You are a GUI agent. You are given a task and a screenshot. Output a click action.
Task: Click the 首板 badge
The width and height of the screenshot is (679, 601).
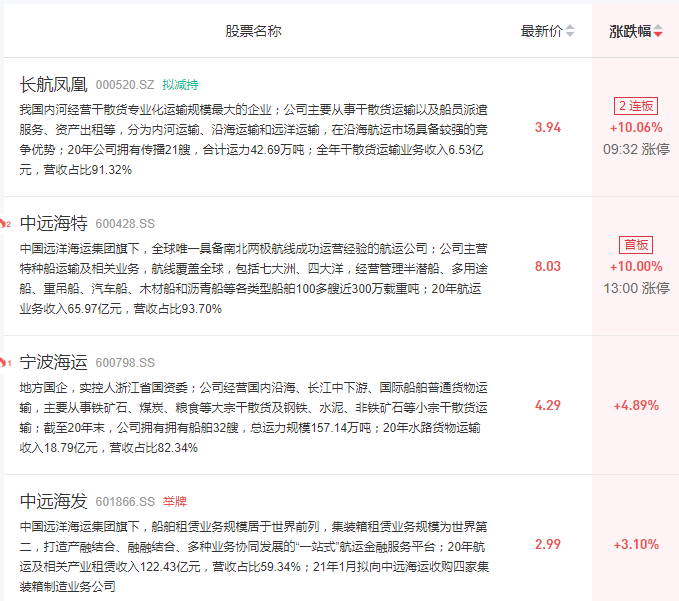[x=636, y=245]
